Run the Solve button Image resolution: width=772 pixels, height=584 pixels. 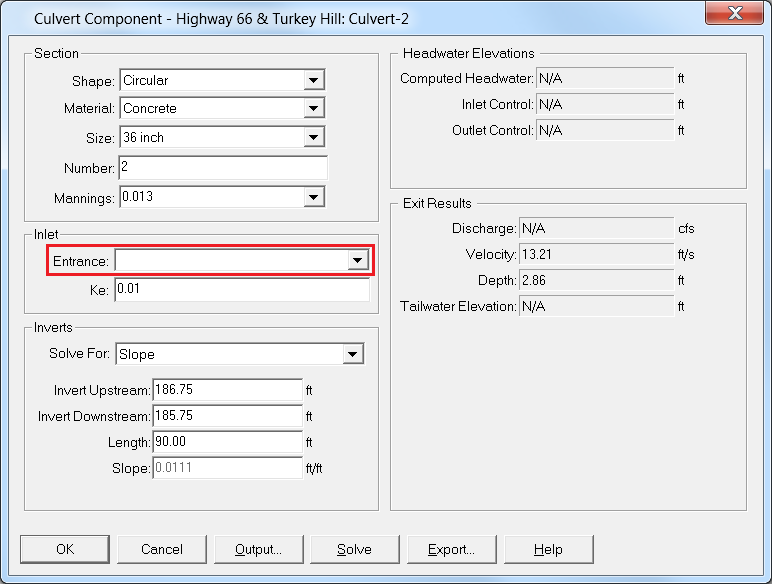click(354, 549)
